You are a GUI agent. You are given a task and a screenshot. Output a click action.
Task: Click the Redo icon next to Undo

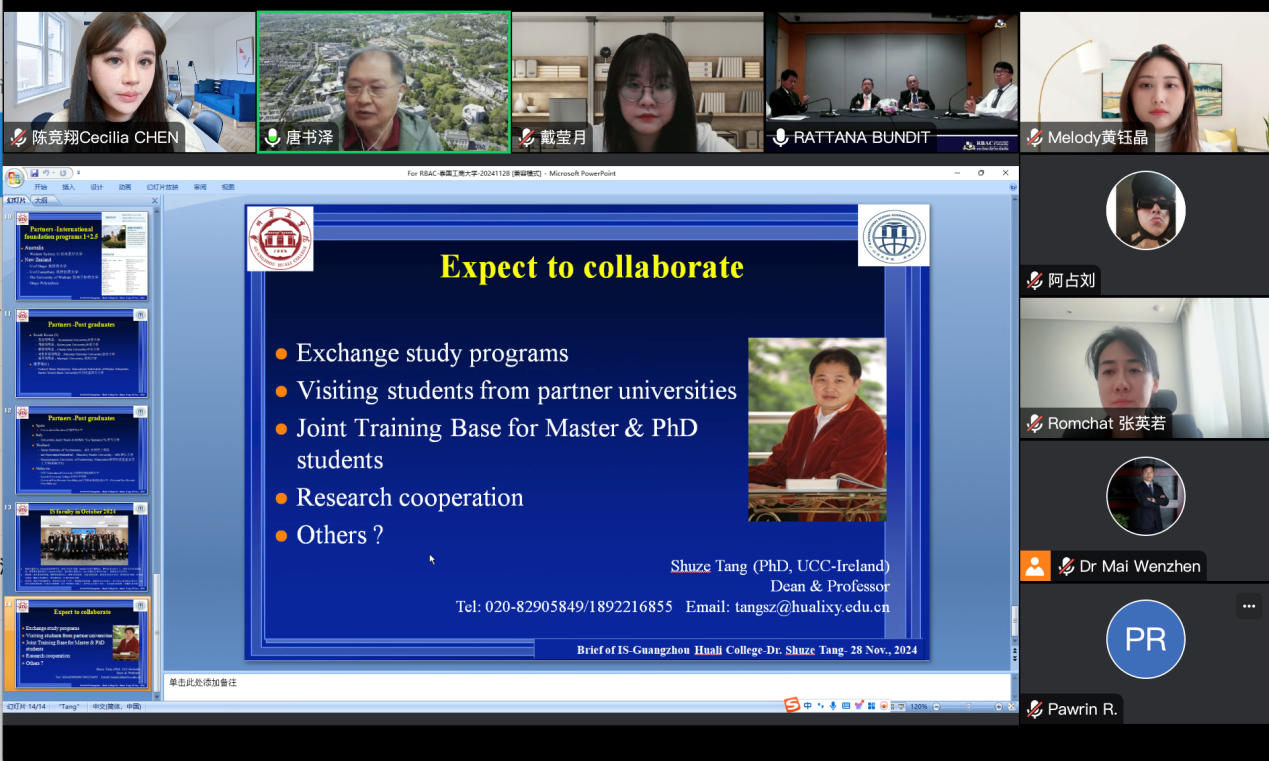point(62,173)
